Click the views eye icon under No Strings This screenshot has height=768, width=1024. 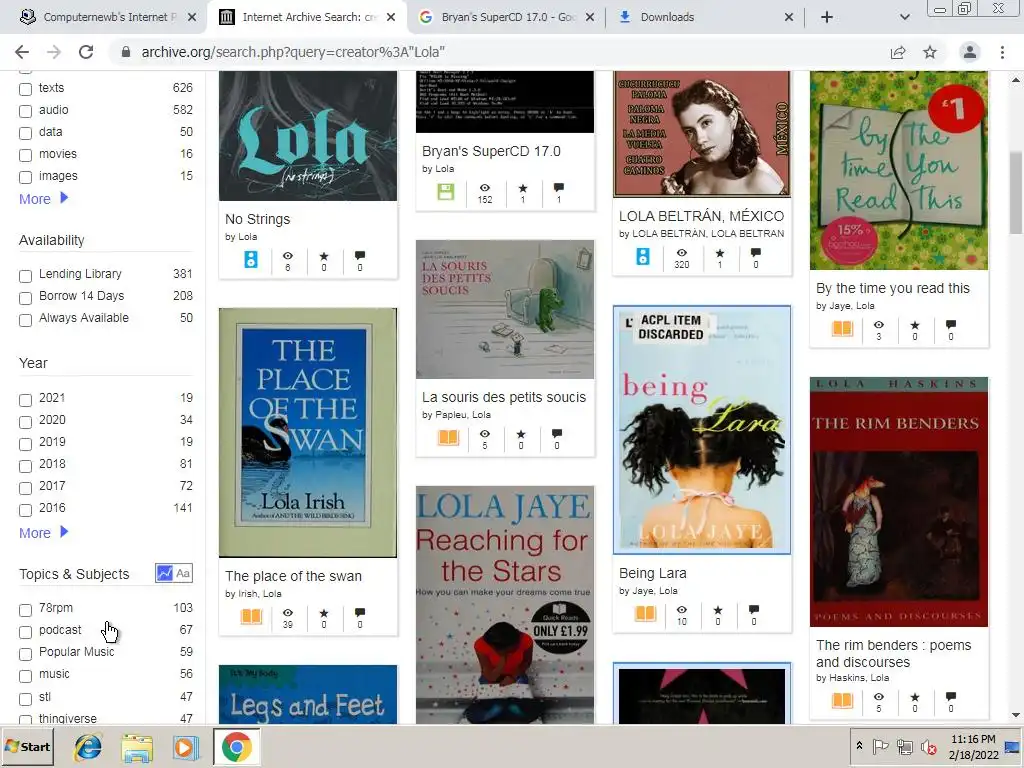pos(287,255)
